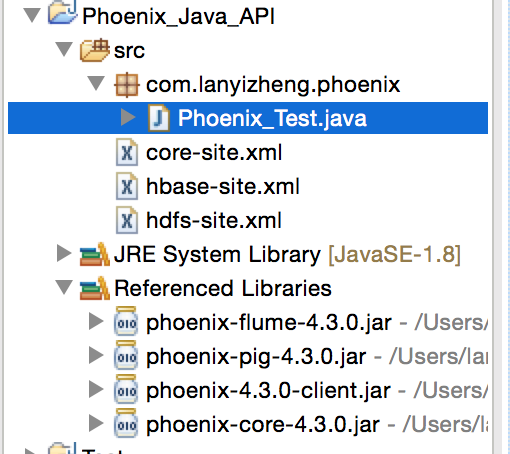Open hdfs-site.xml file entry
The image size is (510, 454).
point(214,220)
